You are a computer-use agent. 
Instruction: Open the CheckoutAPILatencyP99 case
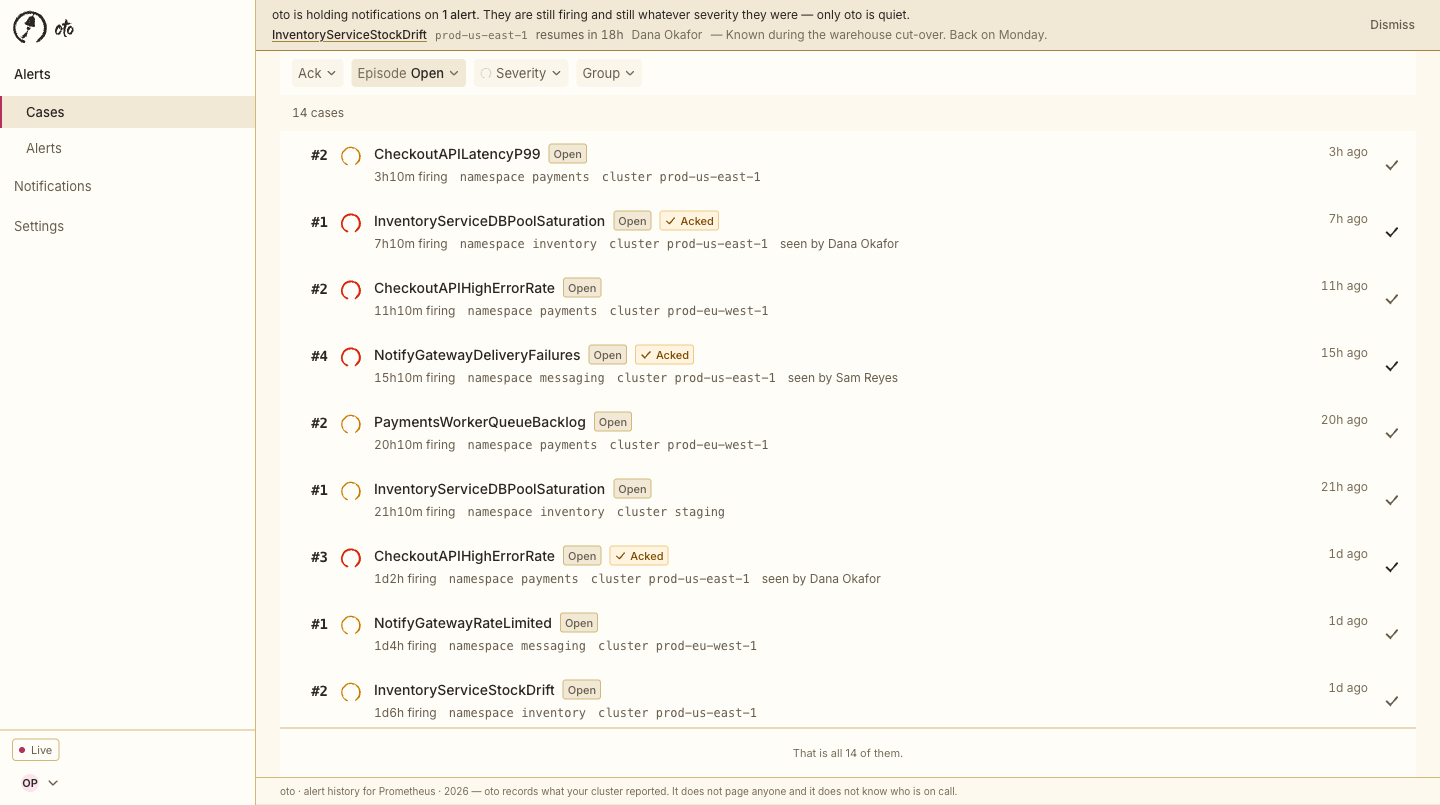tap(457, 154)
